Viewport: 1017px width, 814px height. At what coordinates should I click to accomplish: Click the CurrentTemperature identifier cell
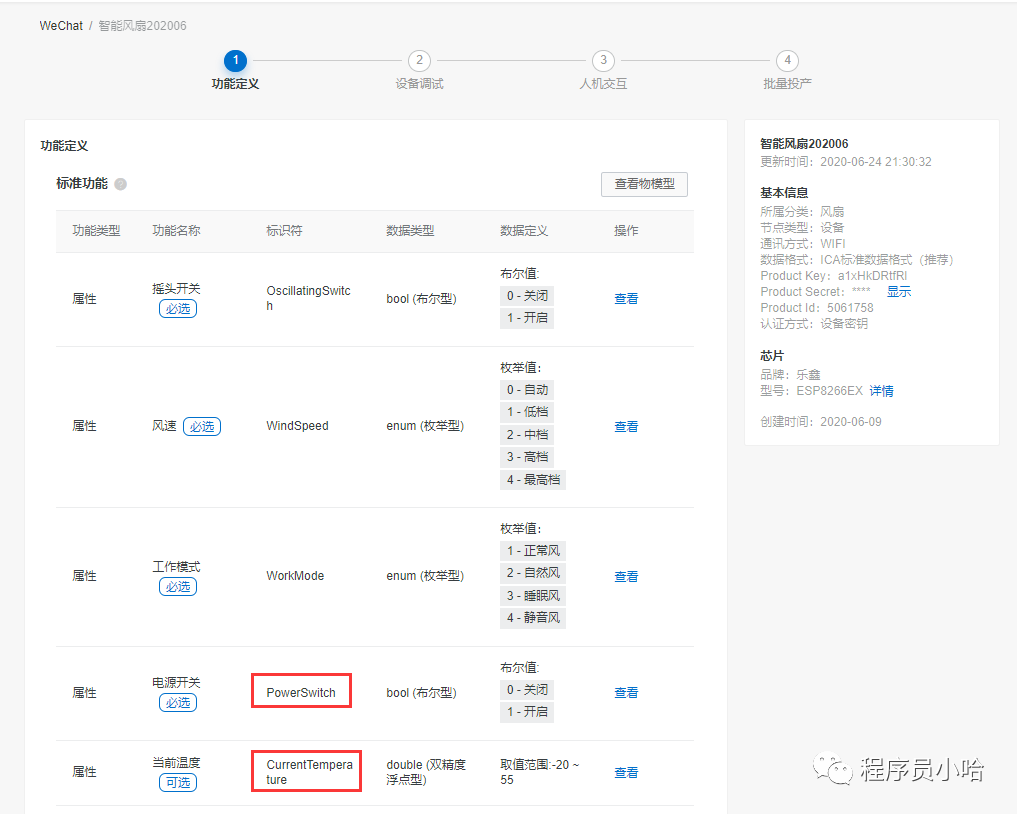[x=308, y=772]
